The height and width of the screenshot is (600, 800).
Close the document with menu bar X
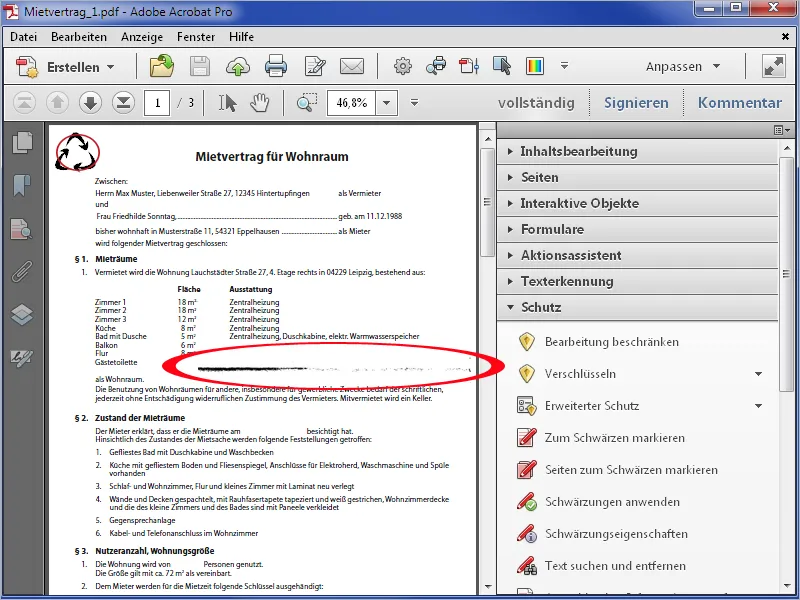785,37
